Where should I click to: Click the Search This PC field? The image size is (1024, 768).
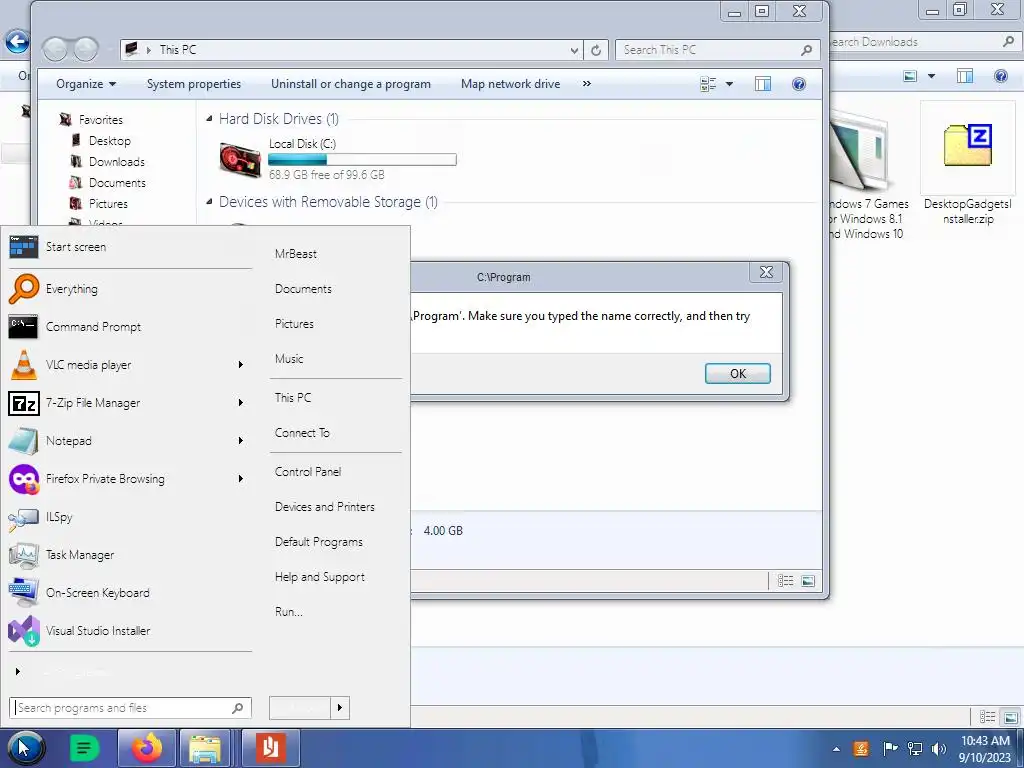(716, 50)
